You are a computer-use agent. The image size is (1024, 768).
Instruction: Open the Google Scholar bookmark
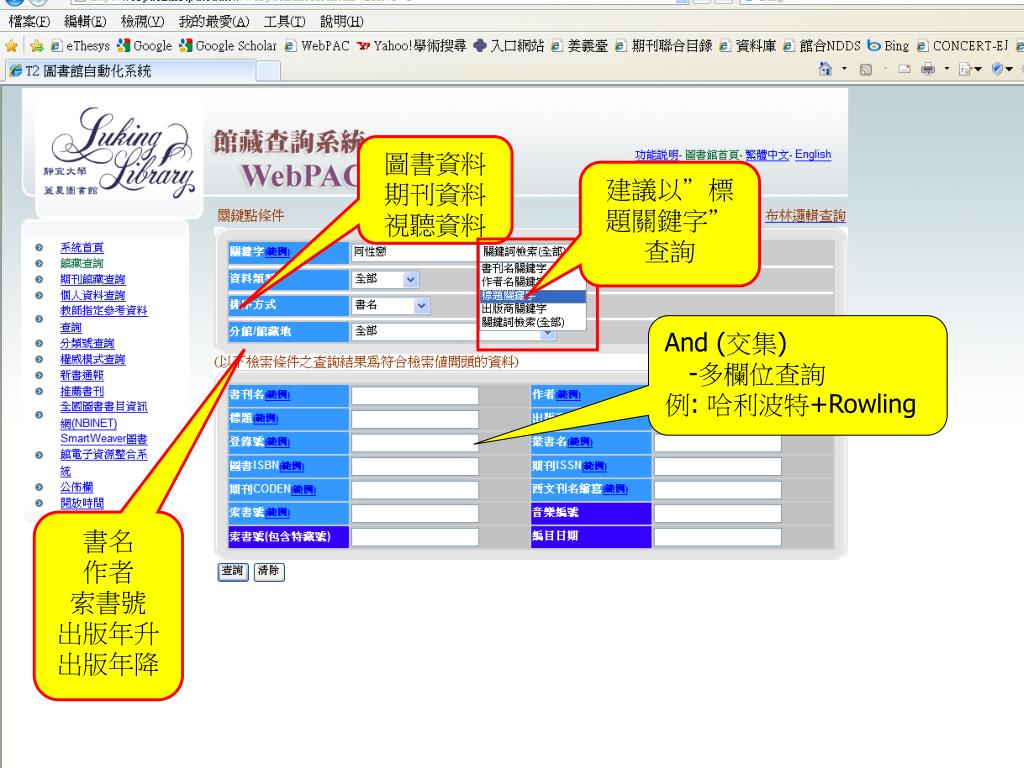tap(228, 46)
